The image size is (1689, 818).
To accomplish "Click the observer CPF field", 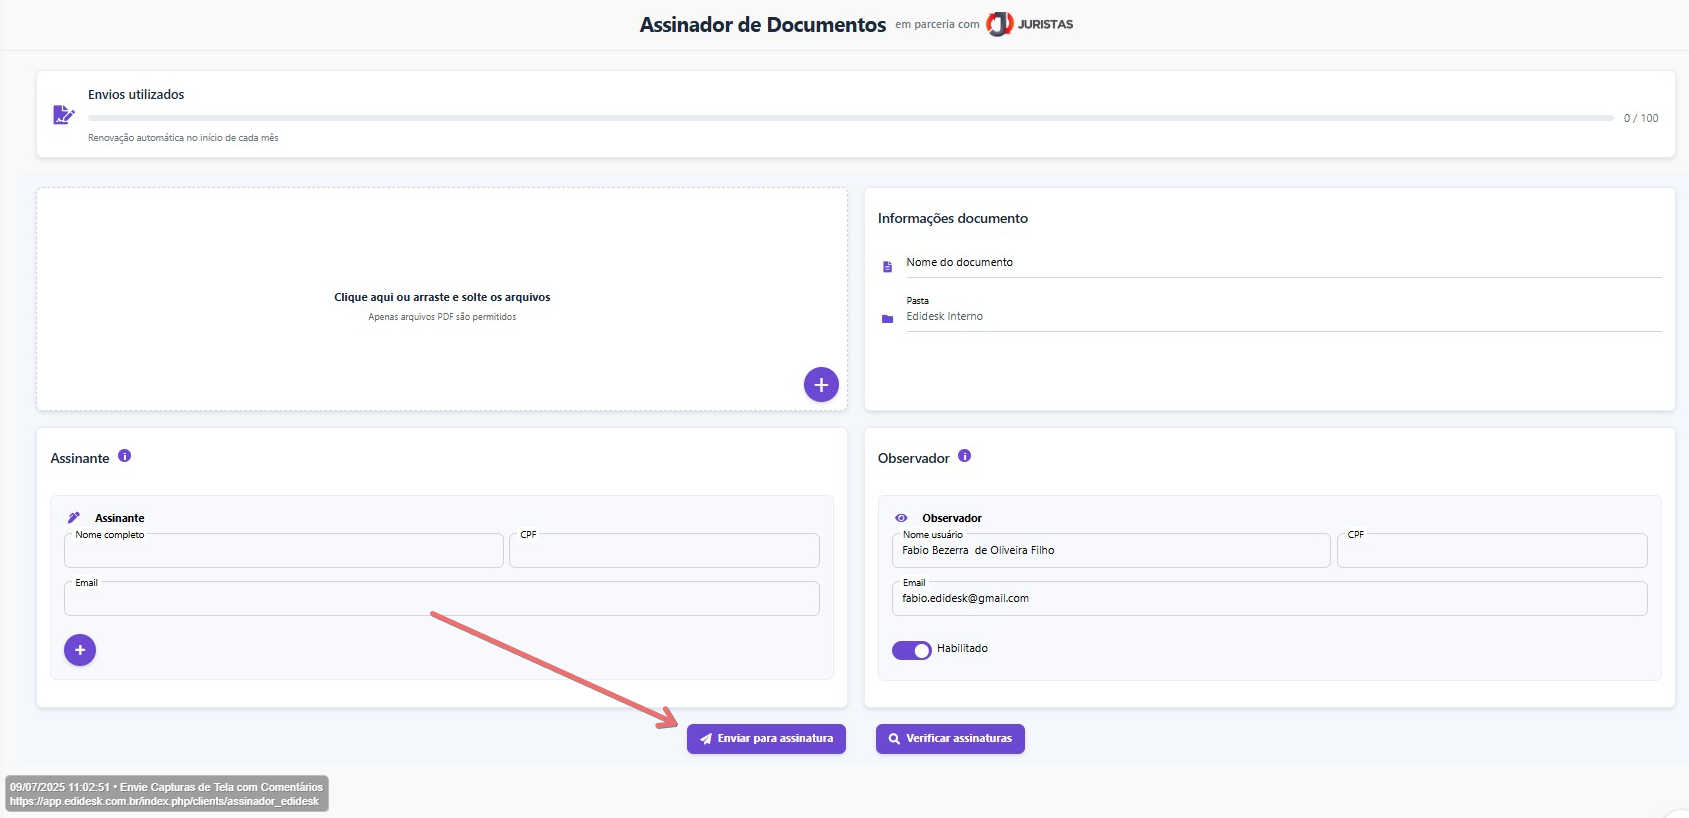I will pyautogui.click(x=1491, y=551).
